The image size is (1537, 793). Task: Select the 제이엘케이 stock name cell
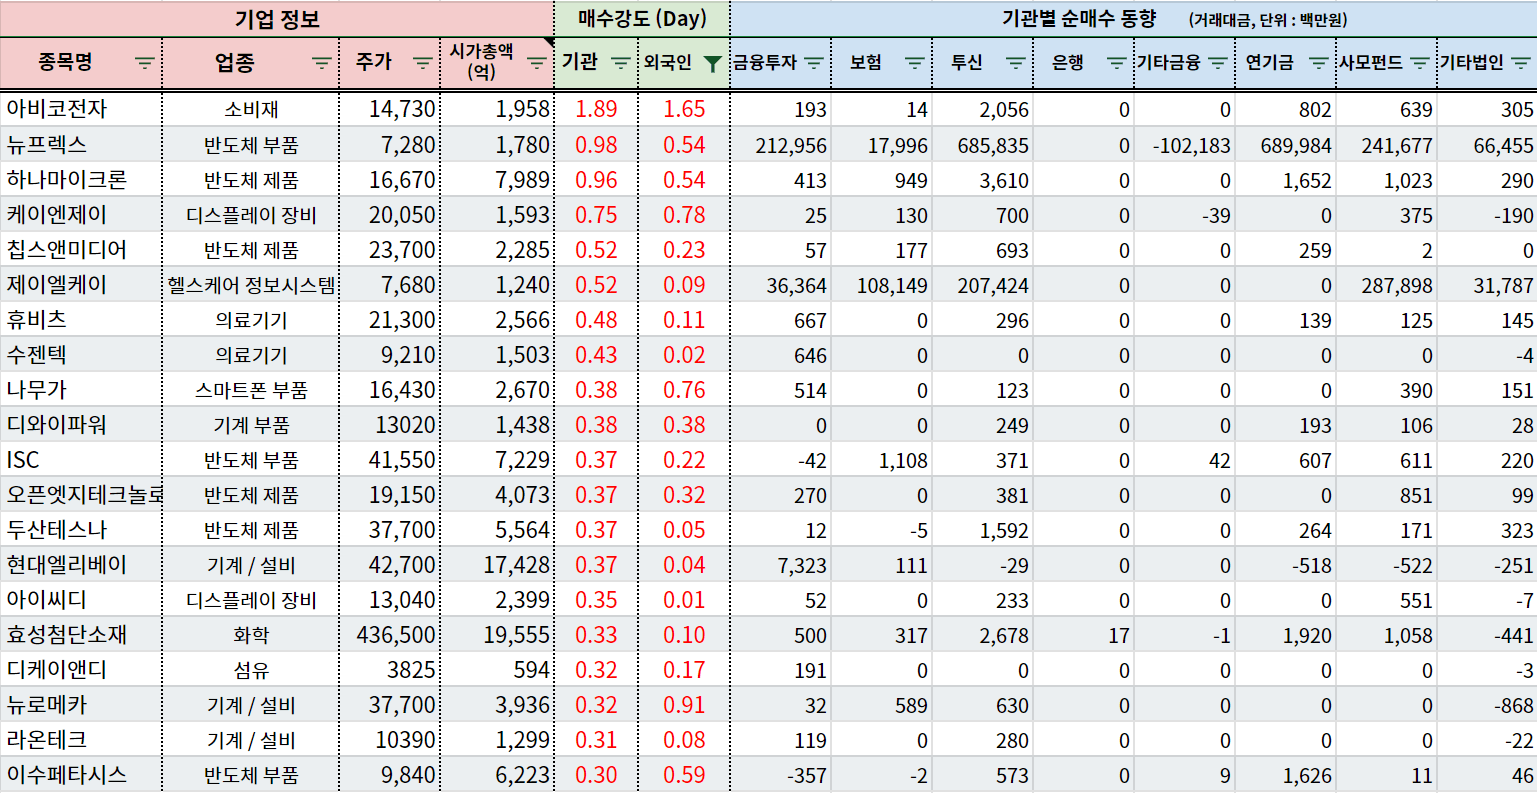point(81,285)
